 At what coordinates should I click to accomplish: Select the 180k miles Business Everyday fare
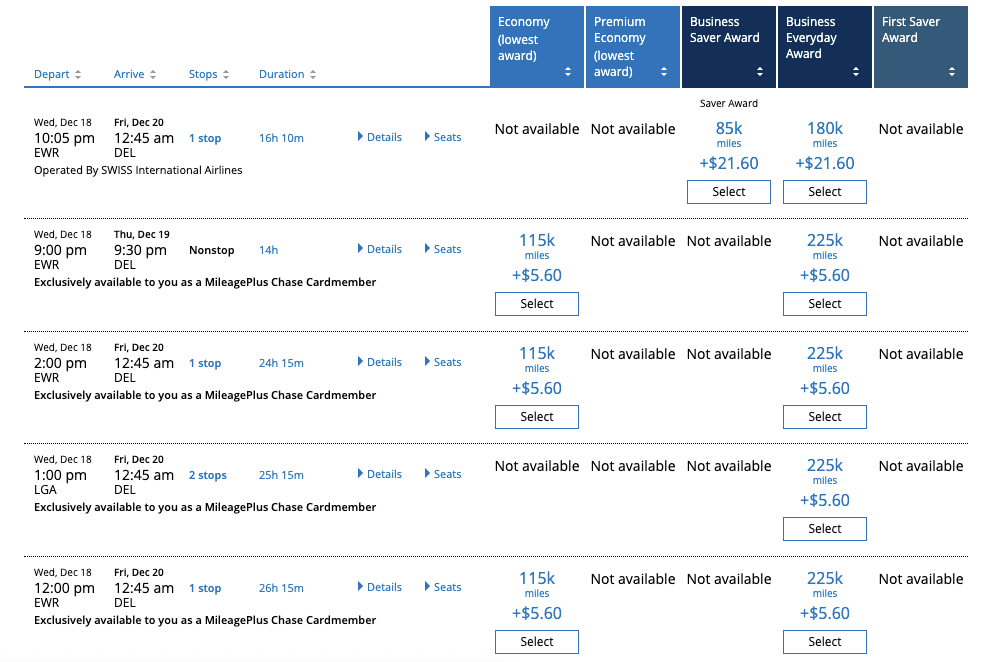824,192
